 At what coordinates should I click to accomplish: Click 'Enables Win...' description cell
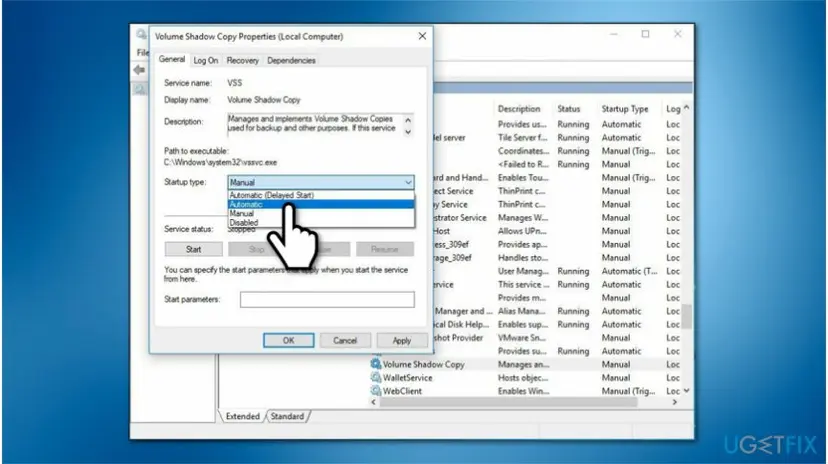[523, 391]
